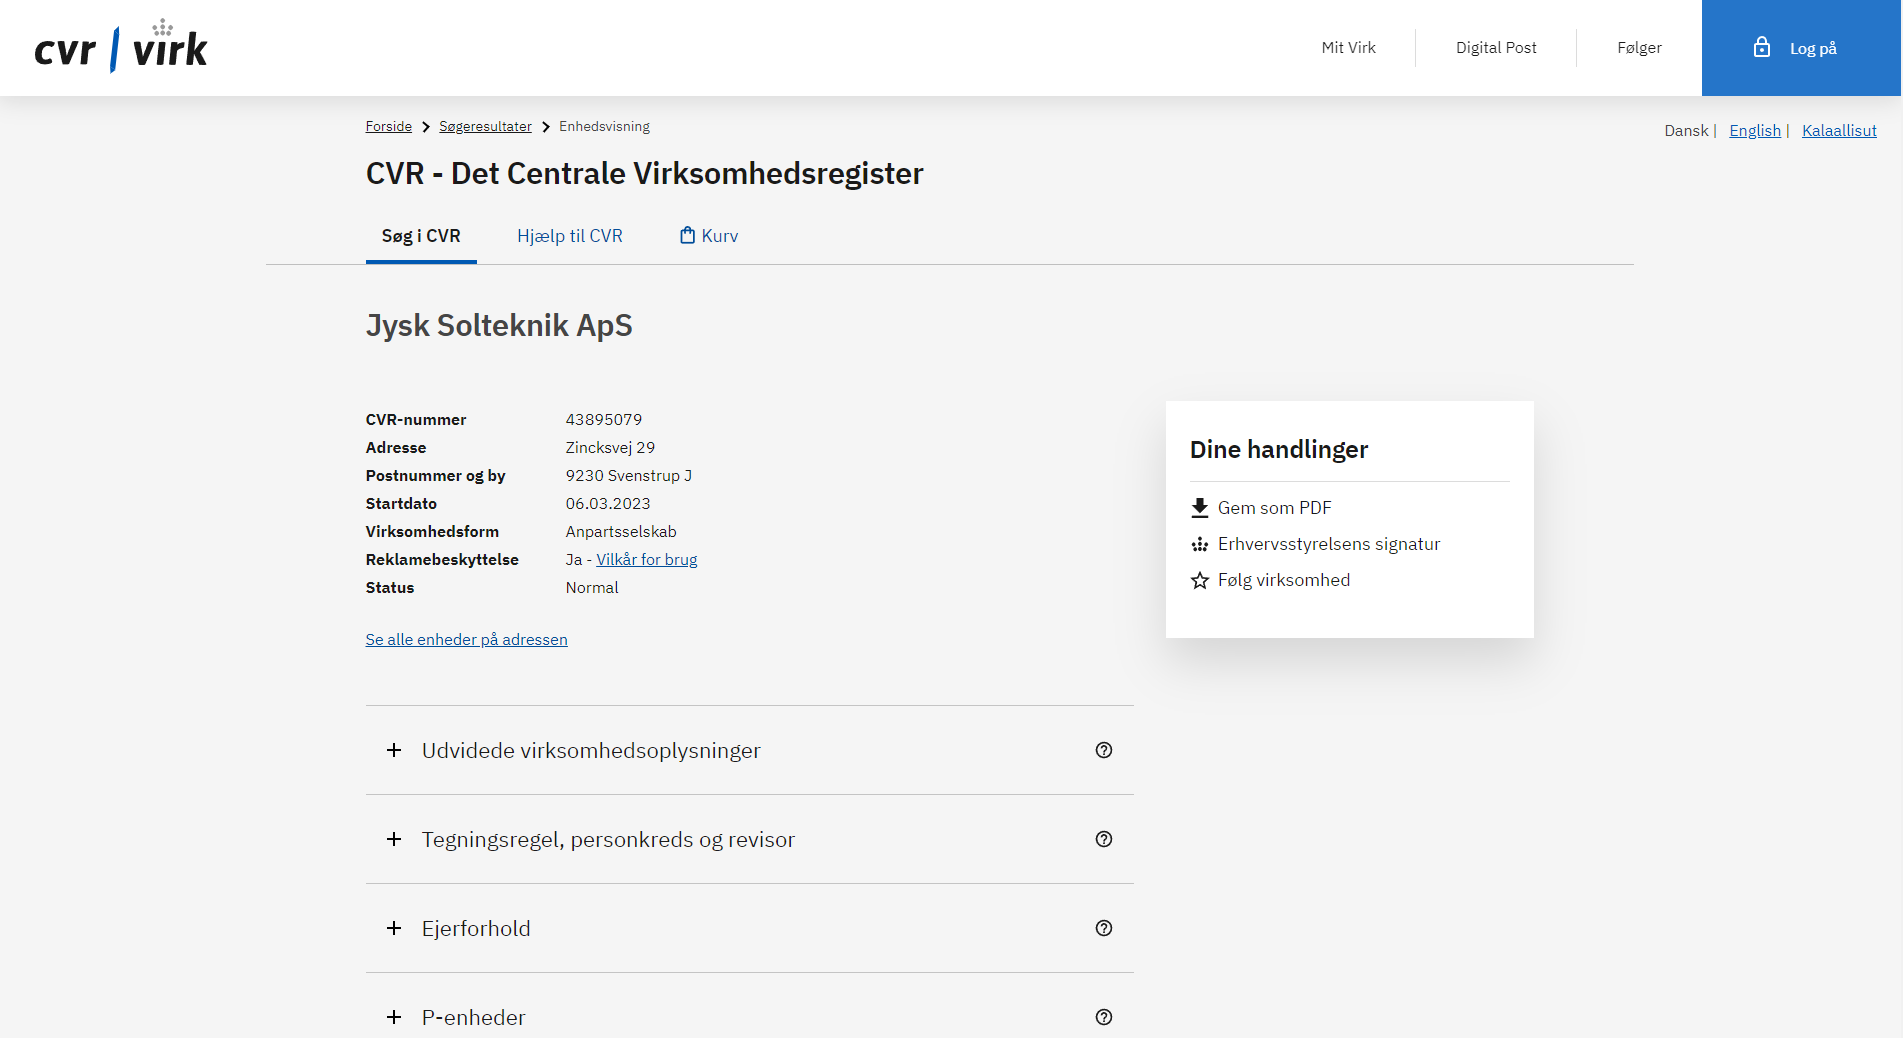
Task: Open help for Udvidede virksomhedsoplysninger
Action: 1104,750
